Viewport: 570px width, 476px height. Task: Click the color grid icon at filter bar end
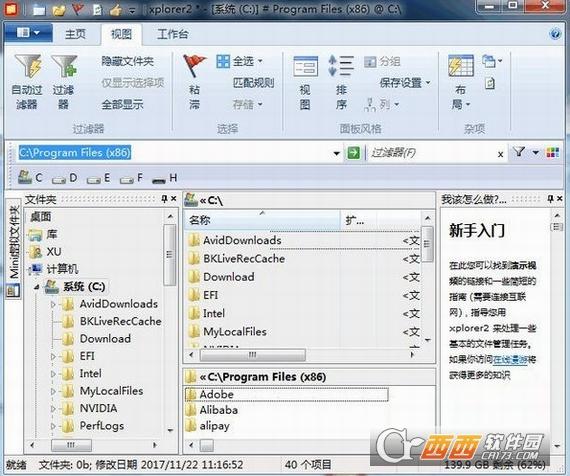click(553, 152)
